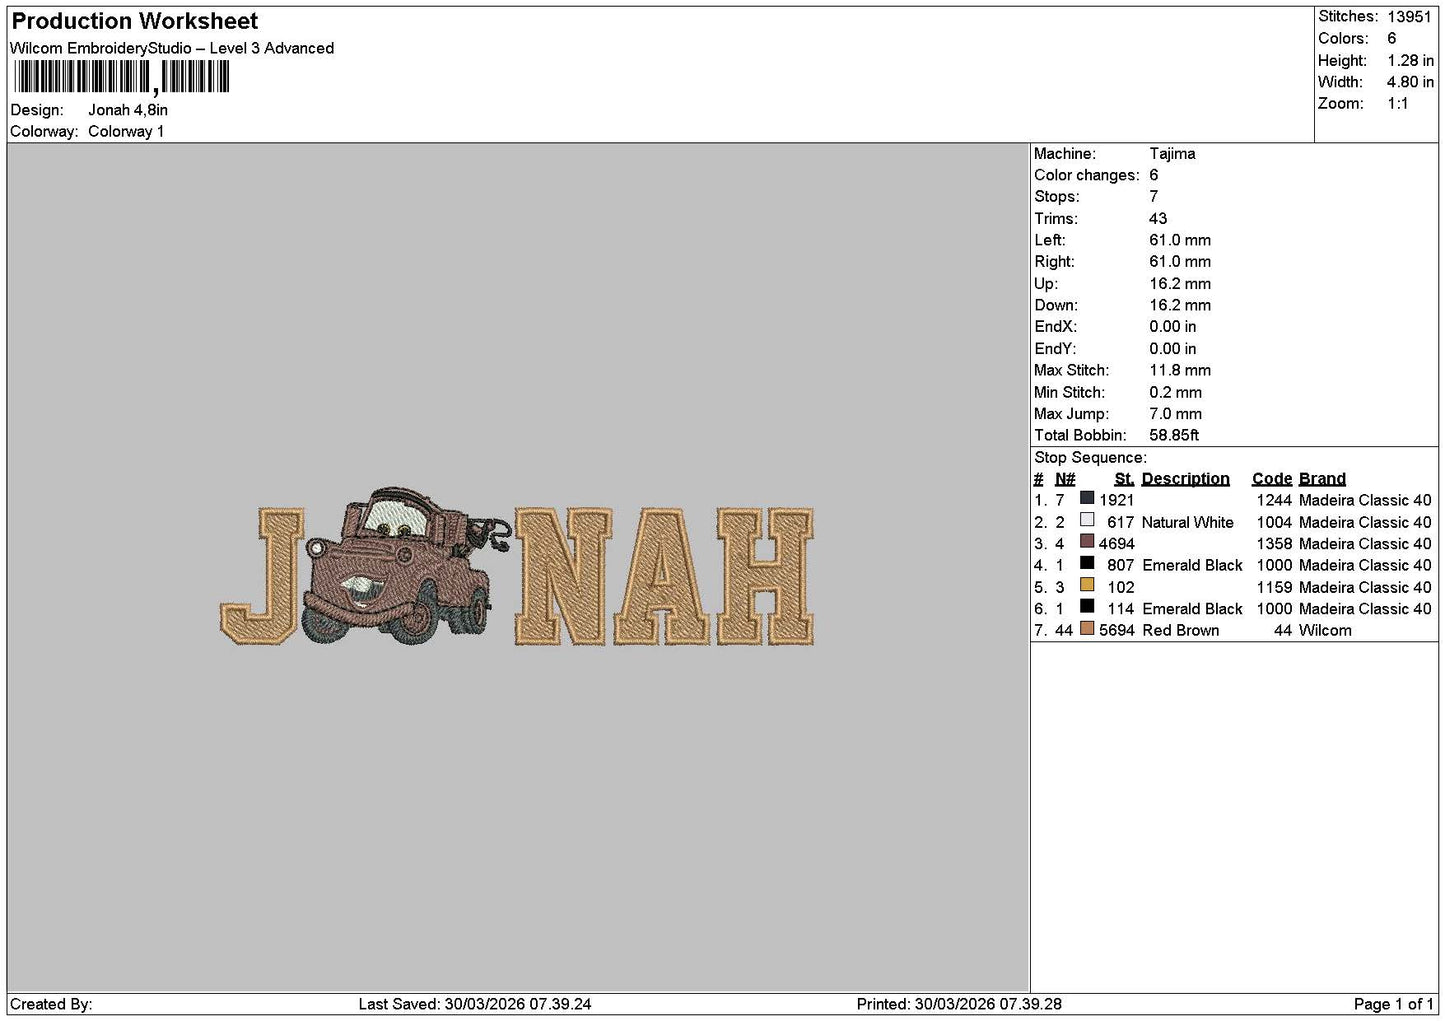Click the Max Stitch value '11.8 mm'
1445x1021 pixels.
point(1180,370)
